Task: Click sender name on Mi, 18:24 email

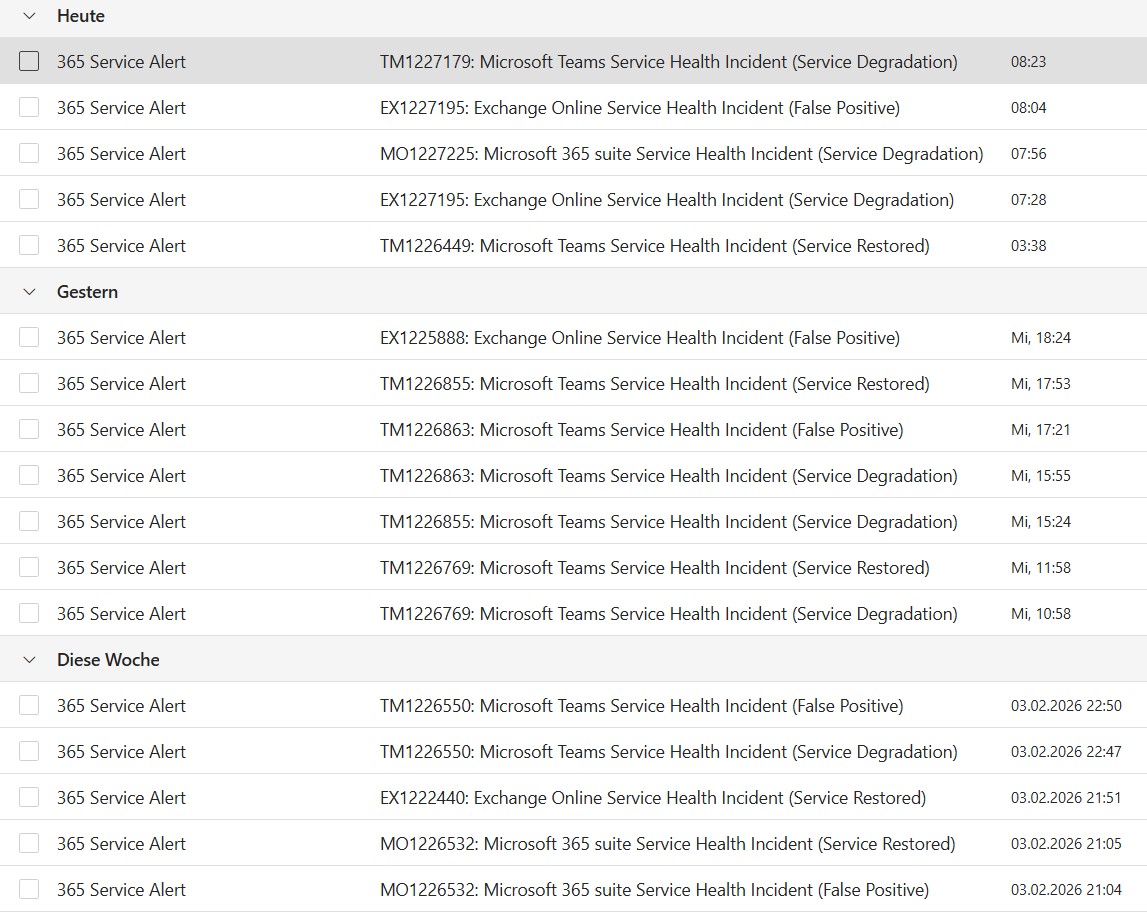Action: [121, 338]
